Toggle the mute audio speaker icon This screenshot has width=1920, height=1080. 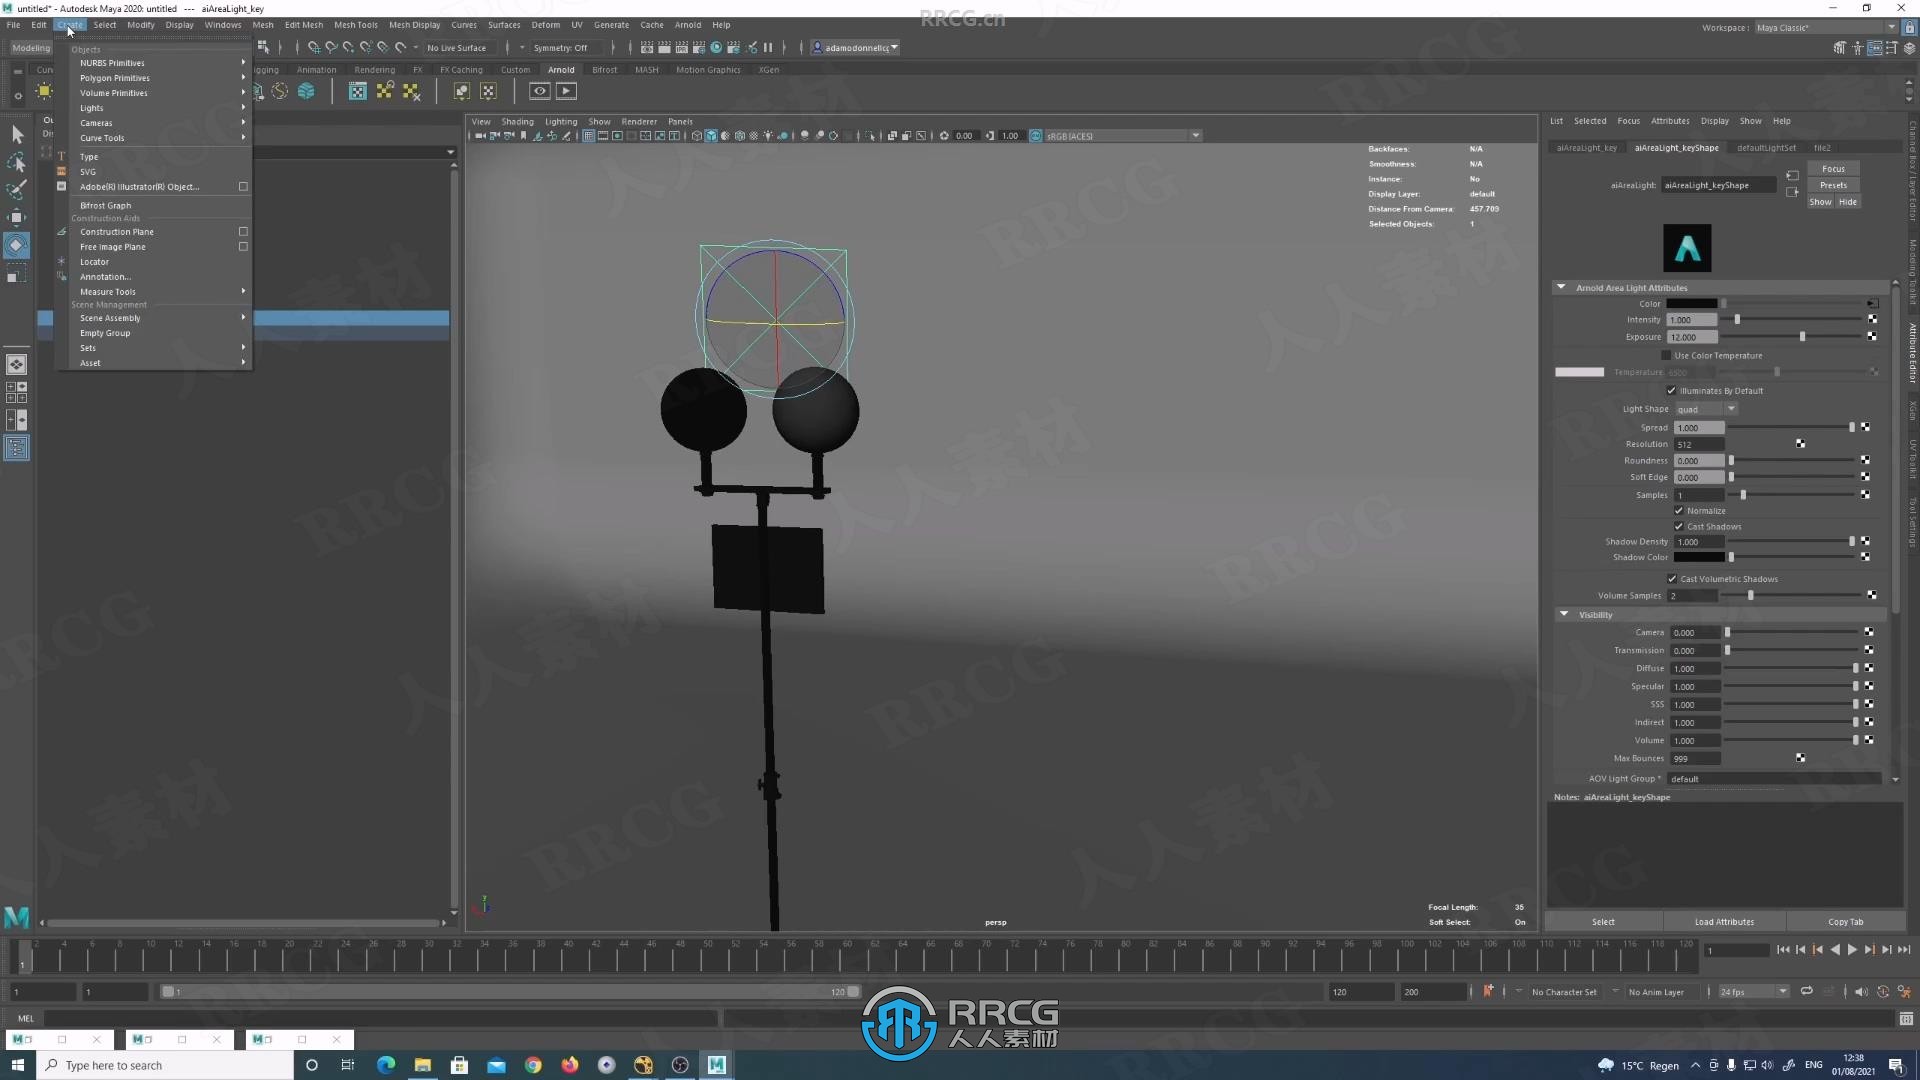pyautogui.click(x=1860, y=991)
